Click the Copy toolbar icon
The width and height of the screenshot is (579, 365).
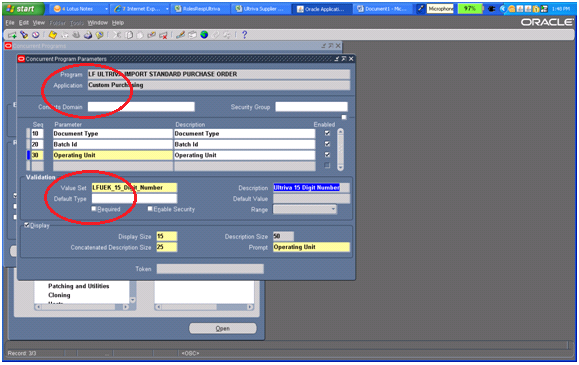[129, 35]
